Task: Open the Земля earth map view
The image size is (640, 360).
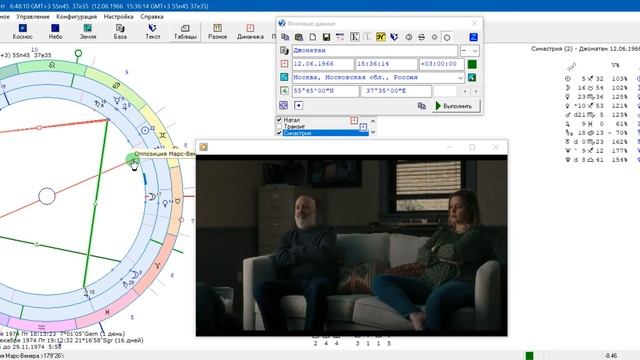Action: (87, 31)
